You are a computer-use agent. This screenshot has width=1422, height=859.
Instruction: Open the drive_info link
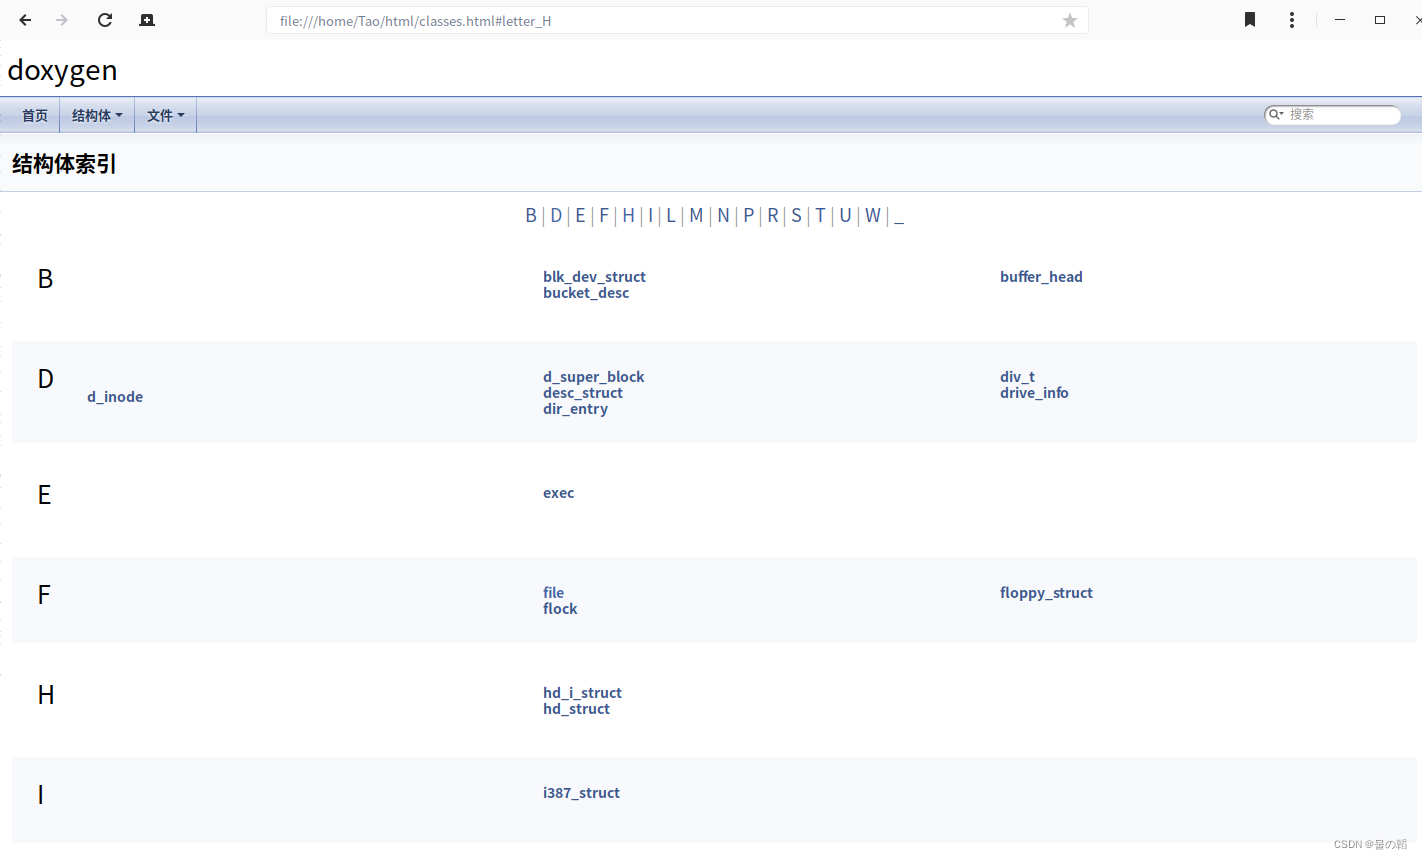click(1034, 393)
